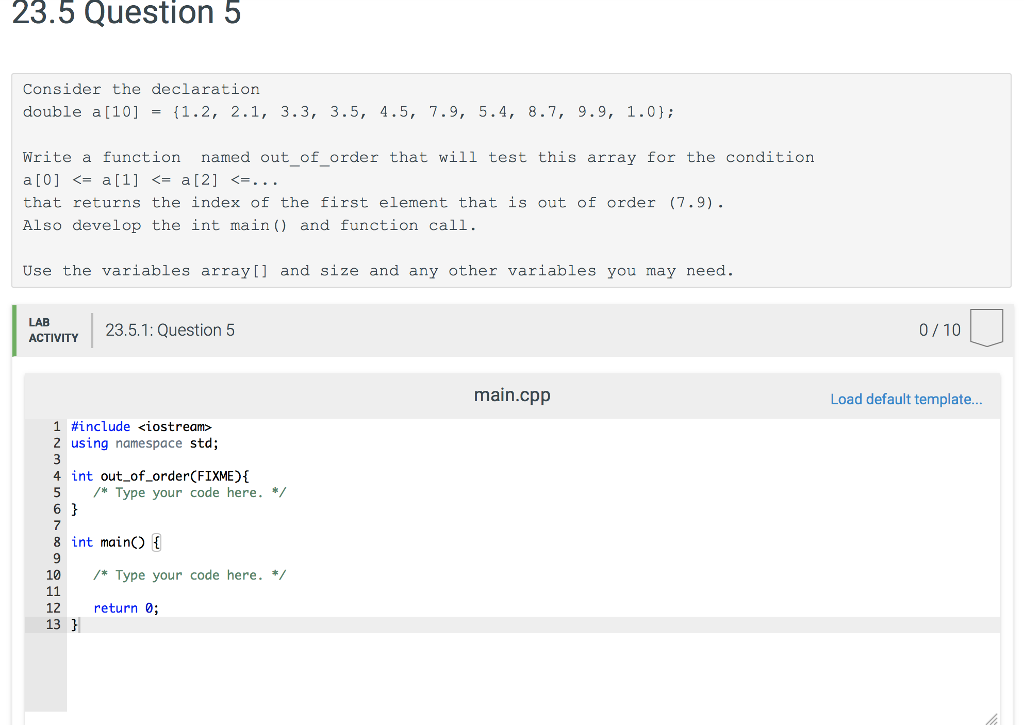Click the closing brace on line 6
The image size is (1024, 725).
point(74,509)
